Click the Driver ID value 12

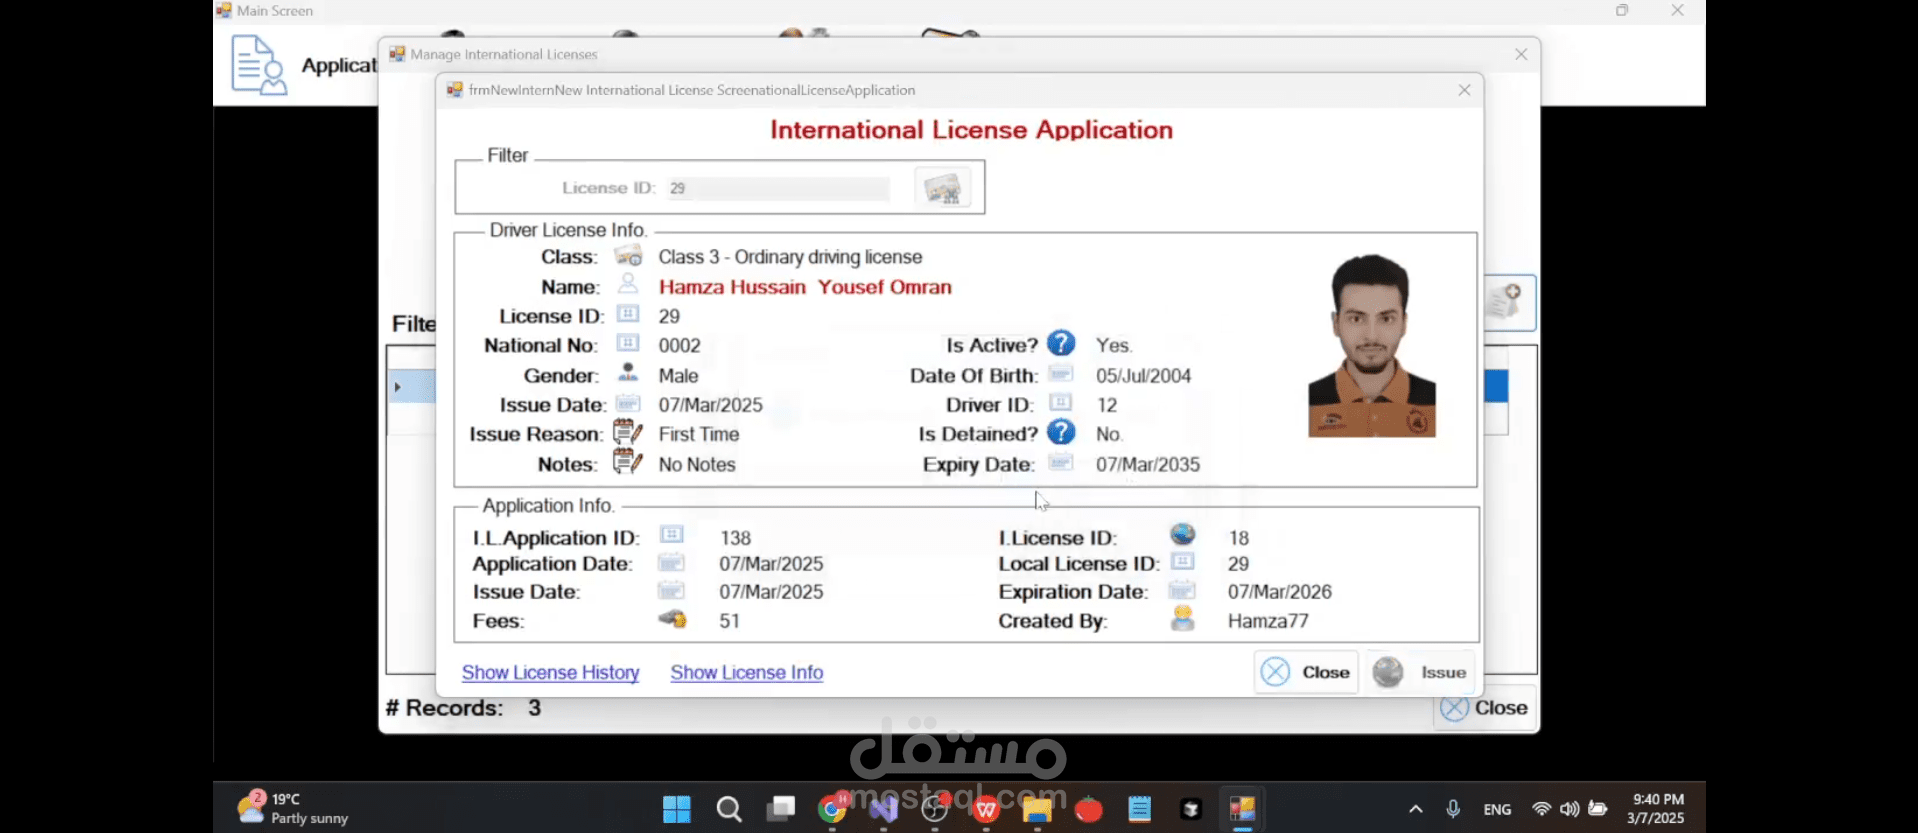tap(1107, 405)
